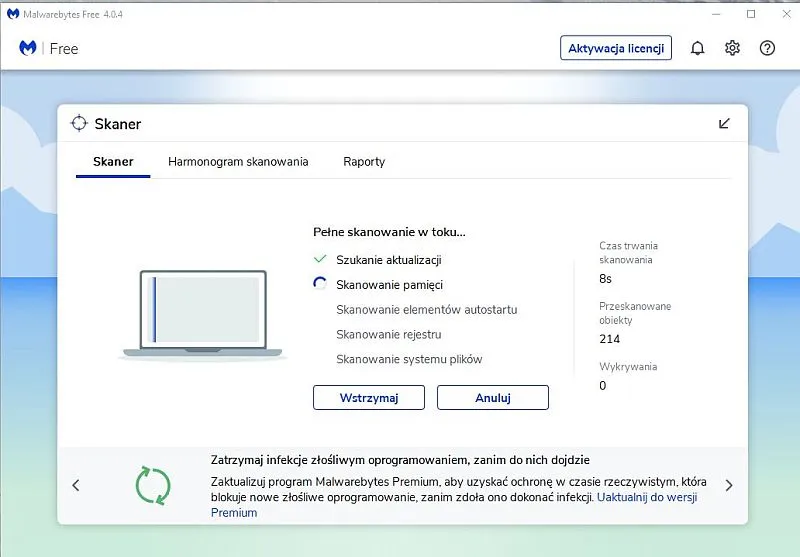Click the Free edition label in the header
The width and height of the screenshot is (800, 557).
(x=64, y=48)
